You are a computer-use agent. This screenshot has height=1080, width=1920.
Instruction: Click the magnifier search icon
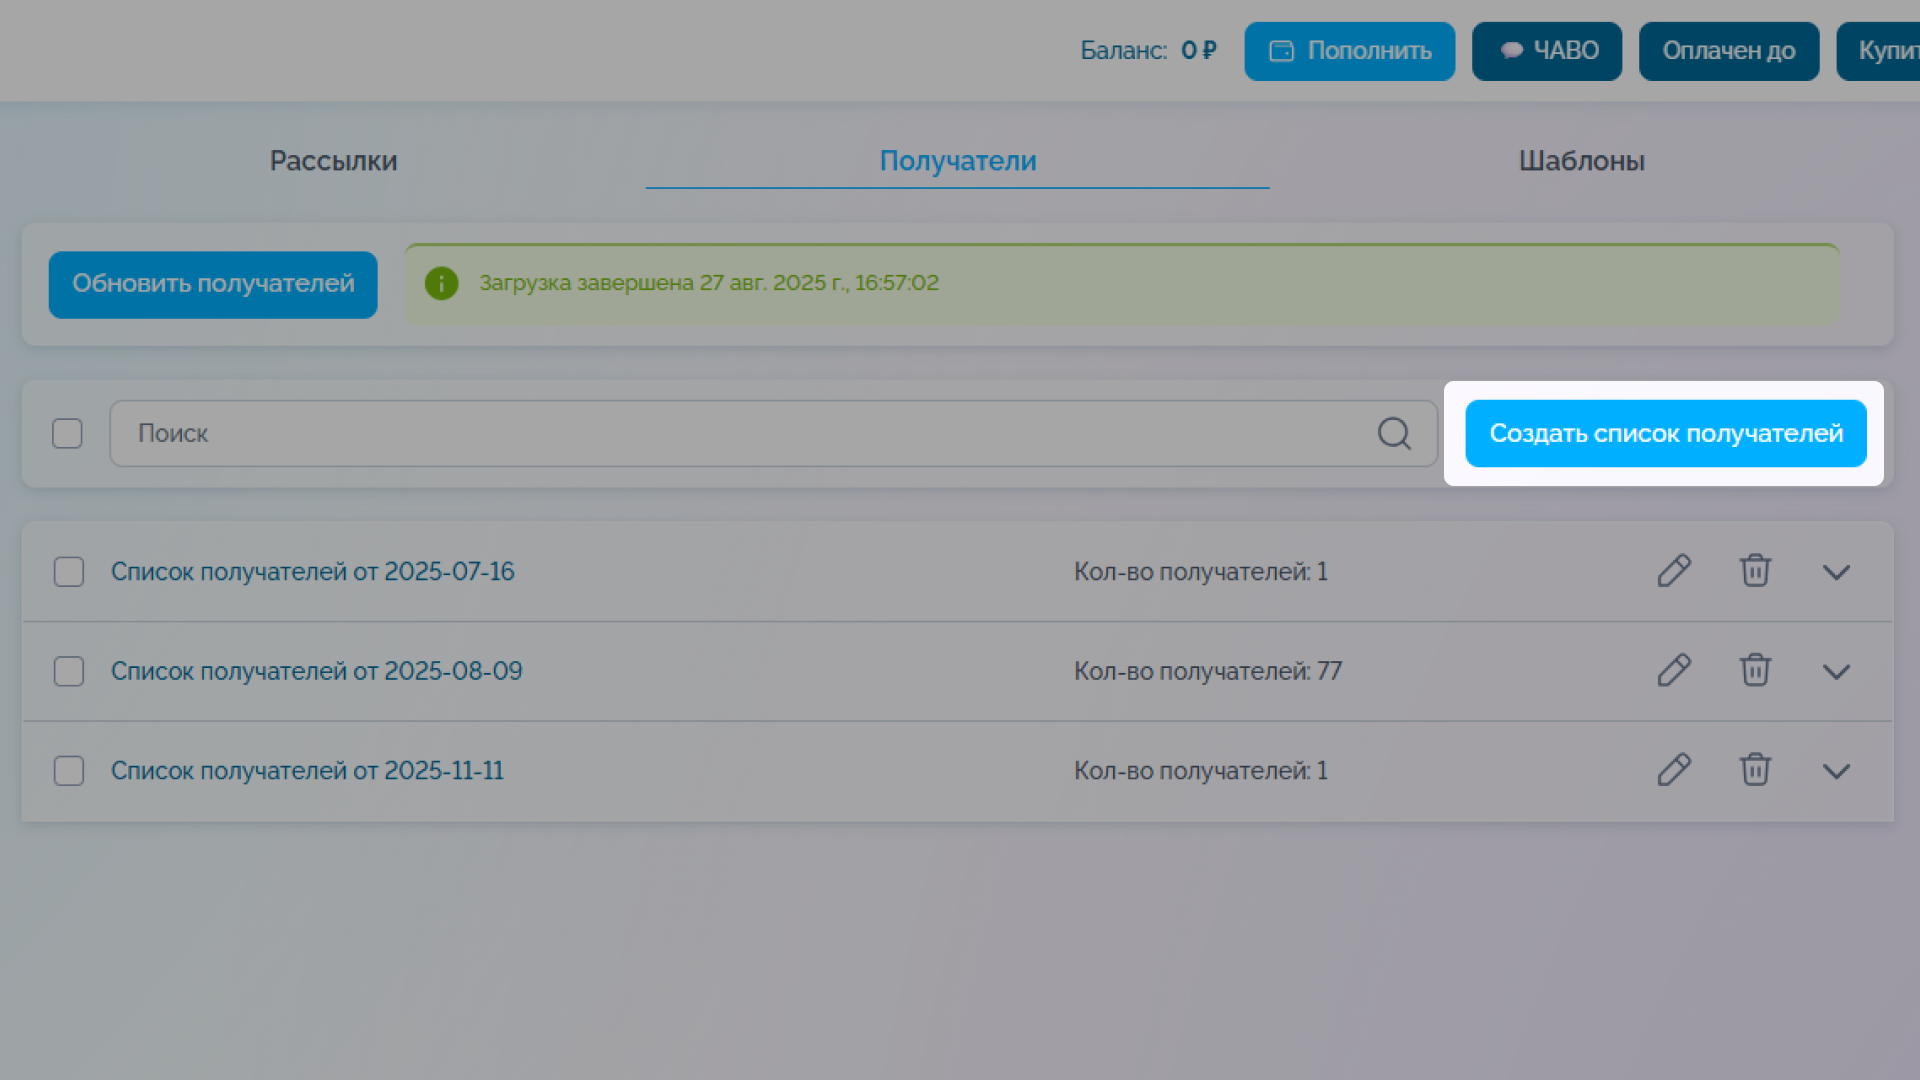click(1394, 433)
